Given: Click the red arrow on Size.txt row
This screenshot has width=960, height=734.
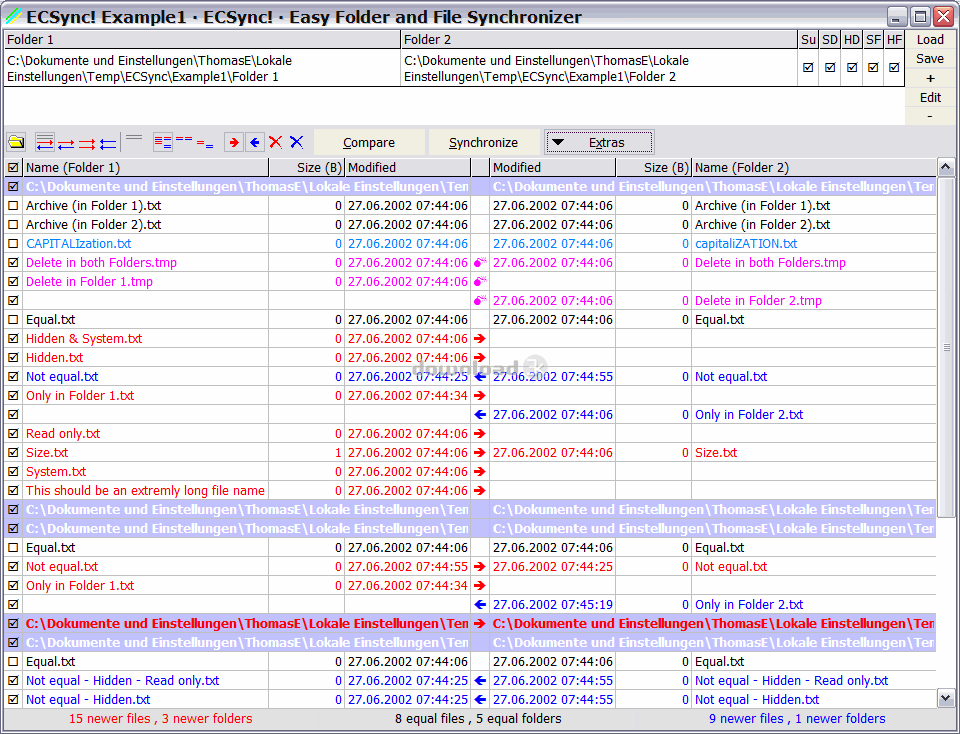Looking at the screenshot, I should click(x=480, y=452).
